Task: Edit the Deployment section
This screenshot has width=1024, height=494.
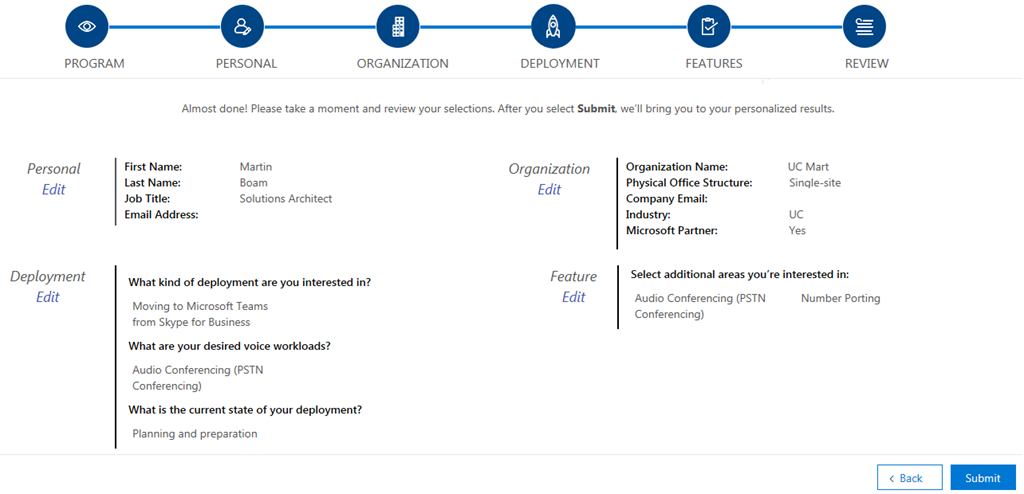Action: (x=48, y=297)
